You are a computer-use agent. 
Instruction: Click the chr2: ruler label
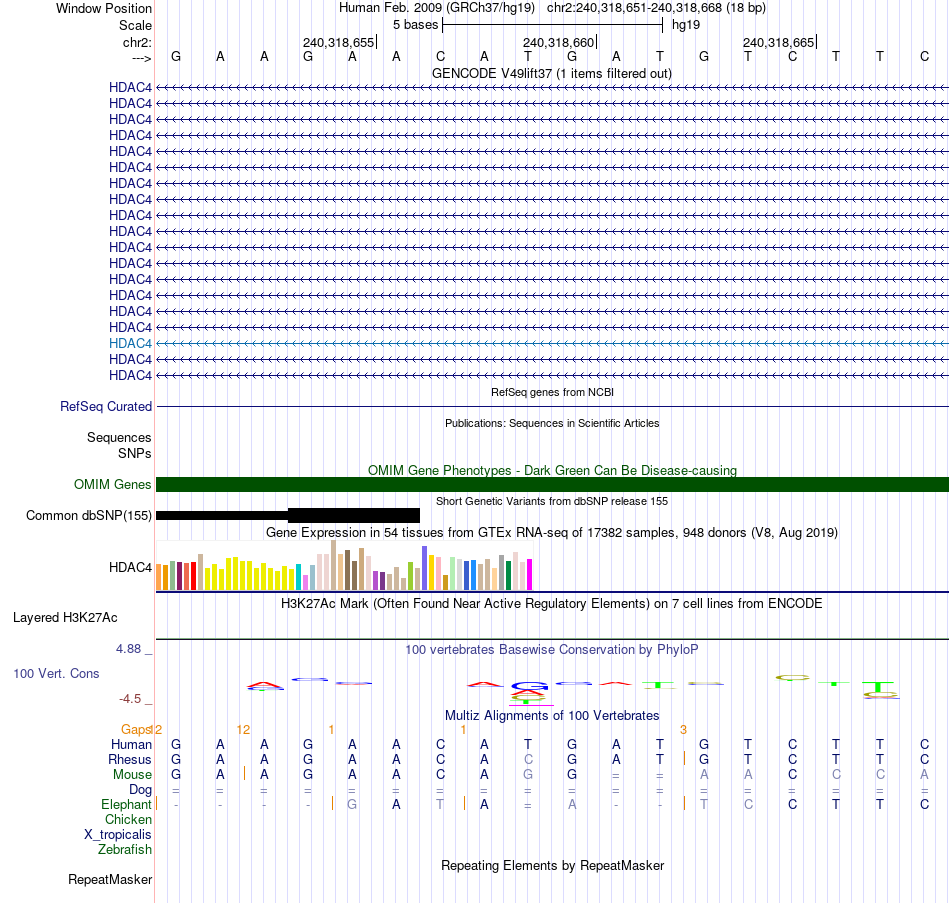point(137,42)
